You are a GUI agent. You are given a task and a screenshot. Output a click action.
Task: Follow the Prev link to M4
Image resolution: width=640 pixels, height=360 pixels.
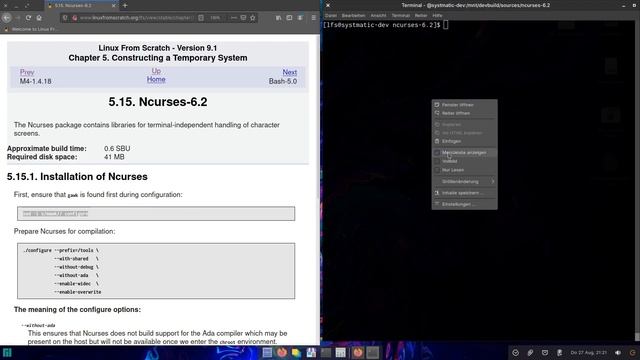point(27,72)
